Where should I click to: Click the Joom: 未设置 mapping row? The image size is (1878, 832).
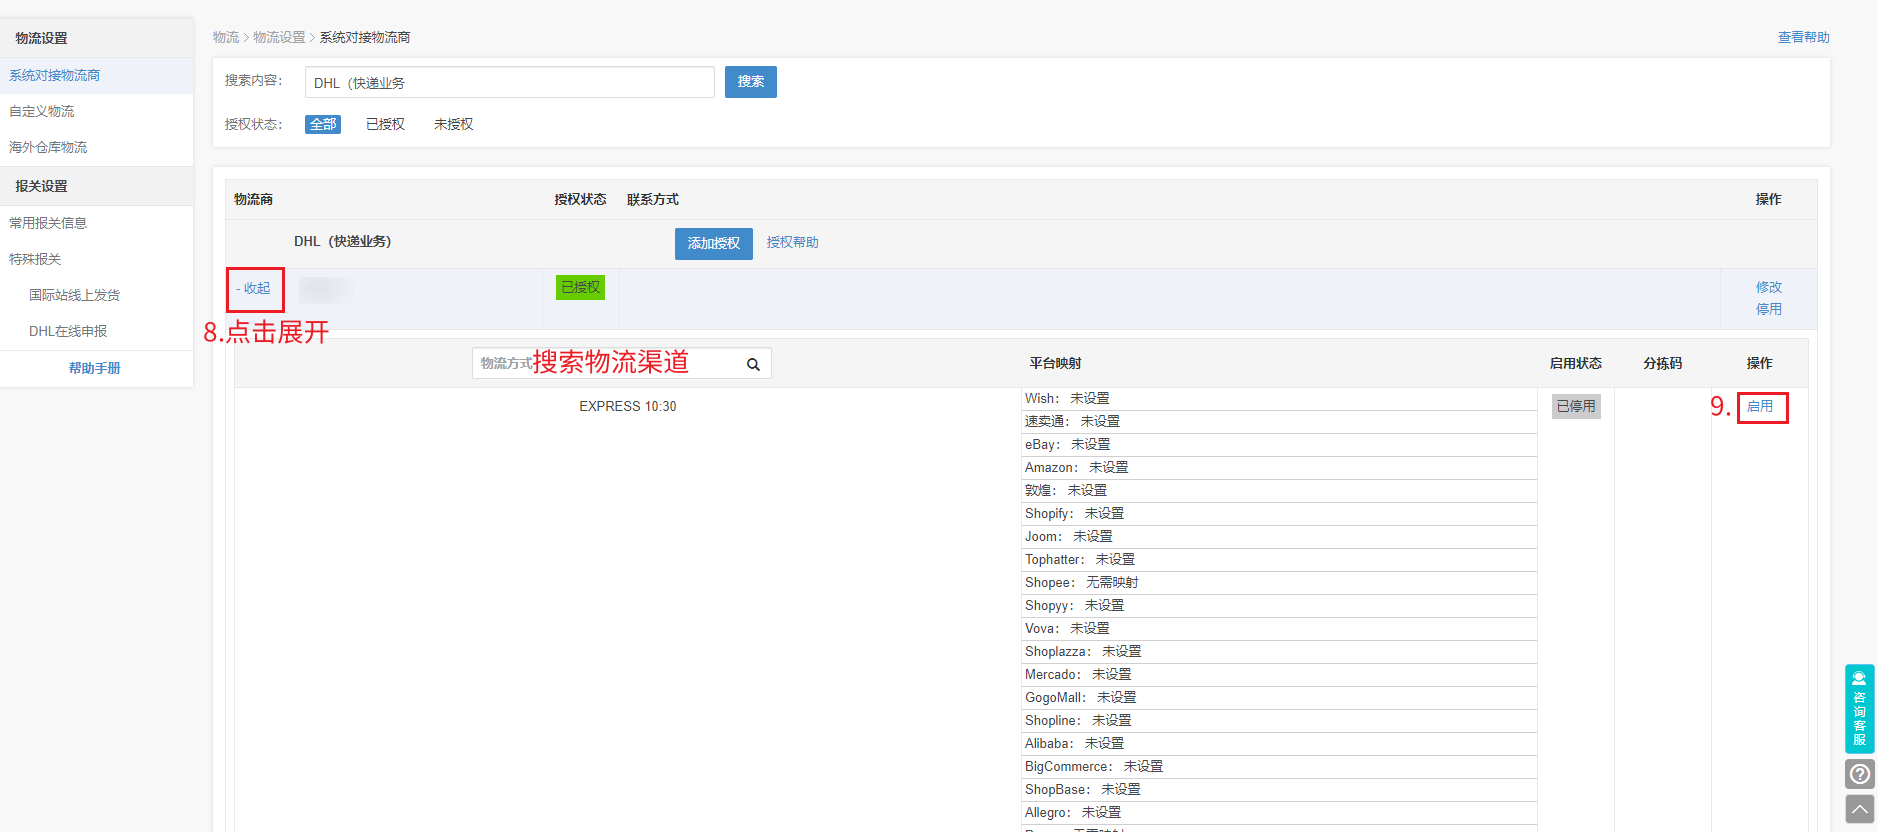click(1279, 537)
